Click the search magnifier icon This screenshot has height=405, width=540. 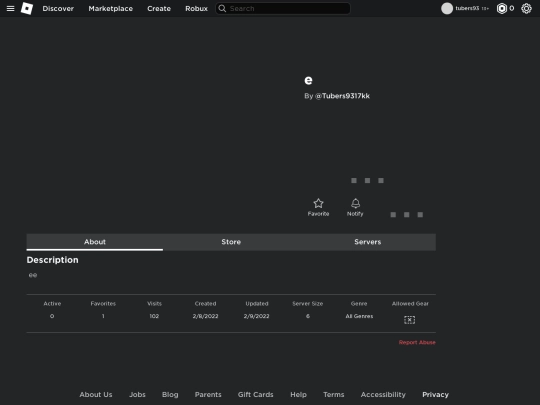coord(222,8)
